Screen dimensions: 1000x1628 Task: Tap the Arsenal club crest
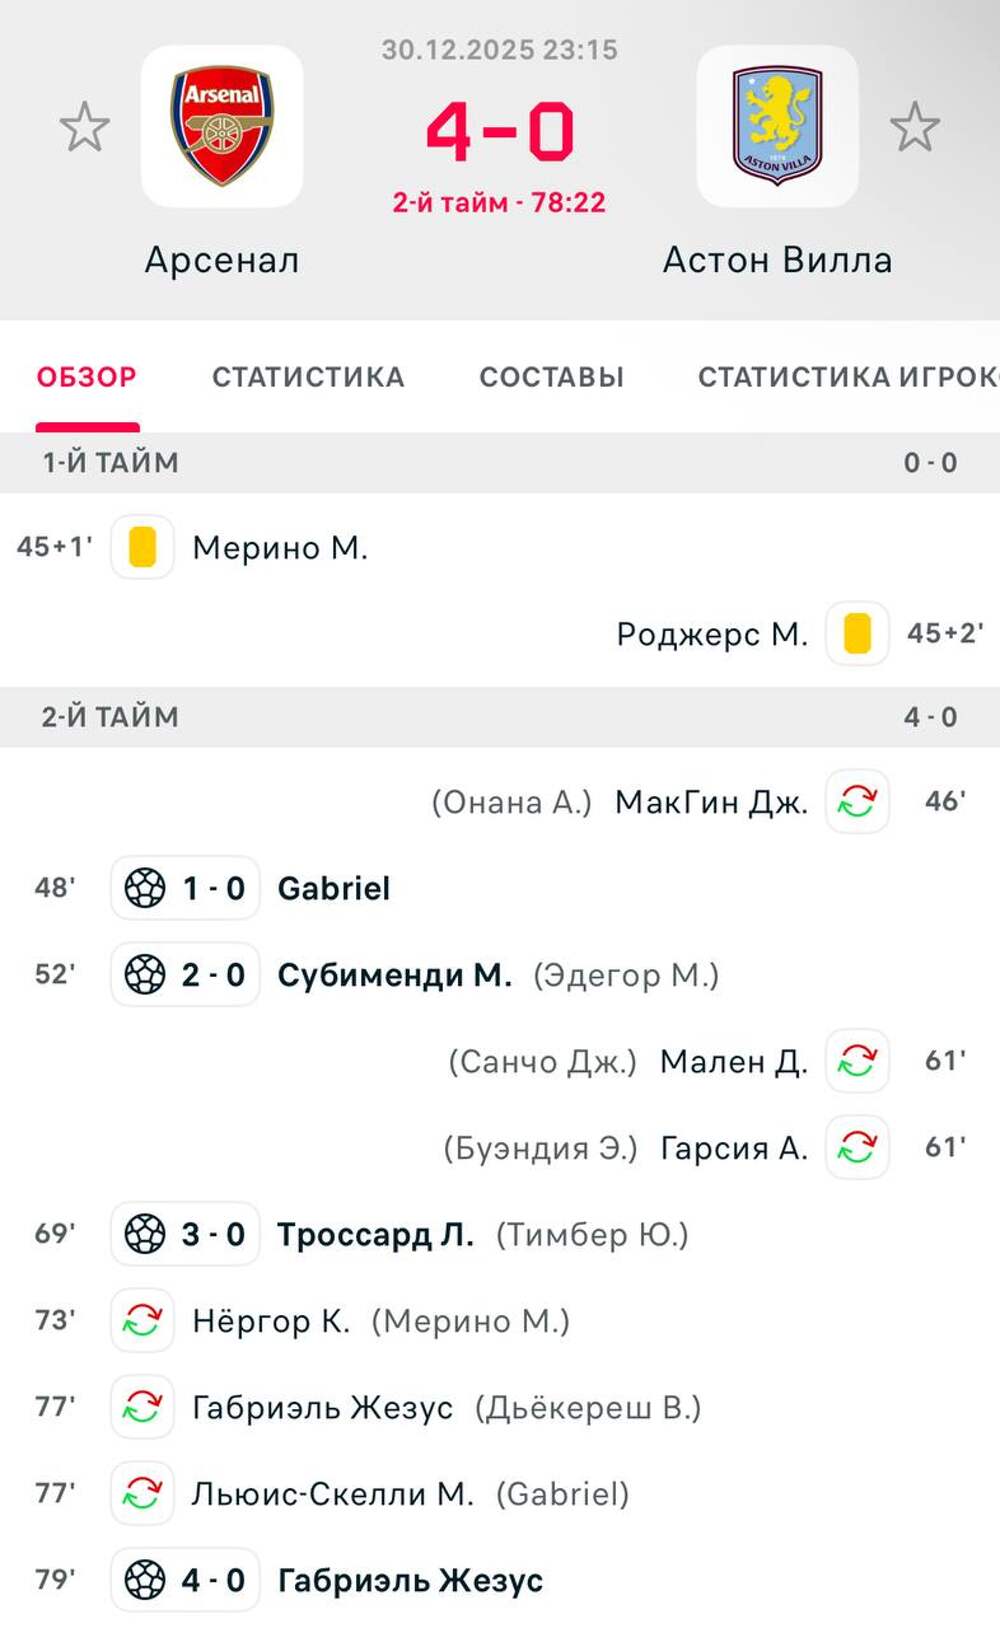(x=222, y=126)
